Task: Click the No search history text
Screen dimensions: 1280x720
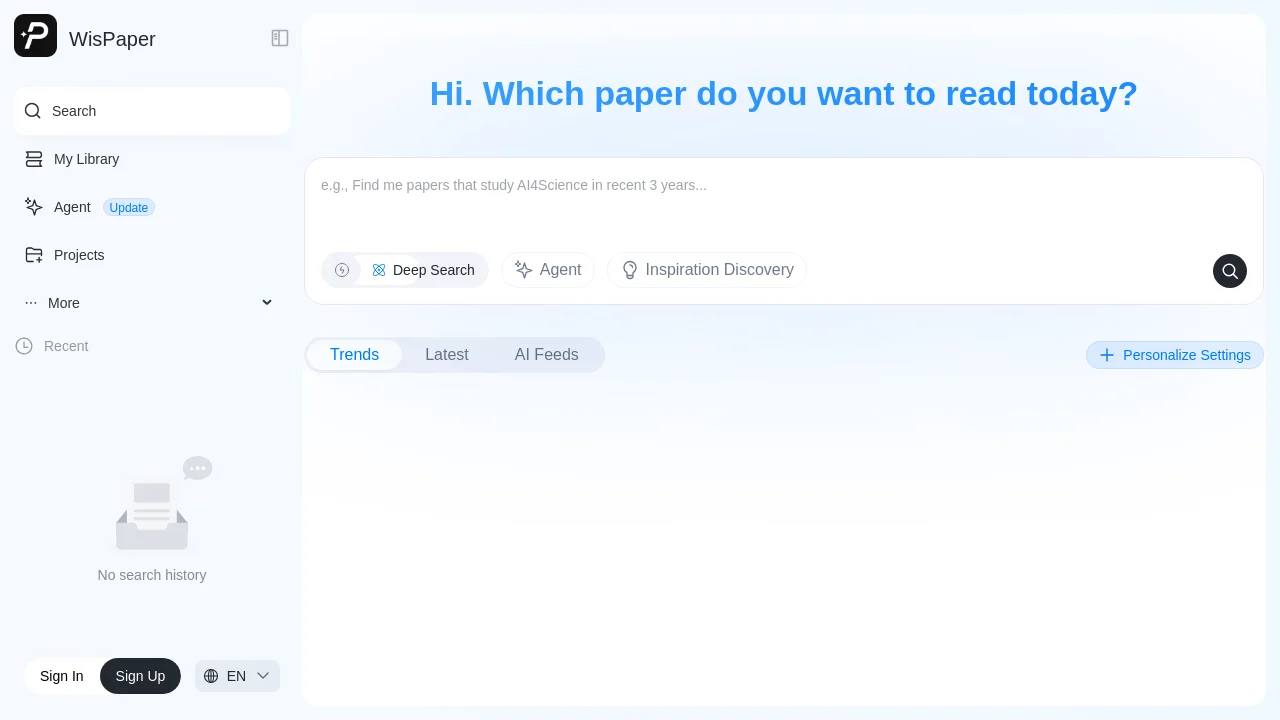Action: (x=152, y=575)
